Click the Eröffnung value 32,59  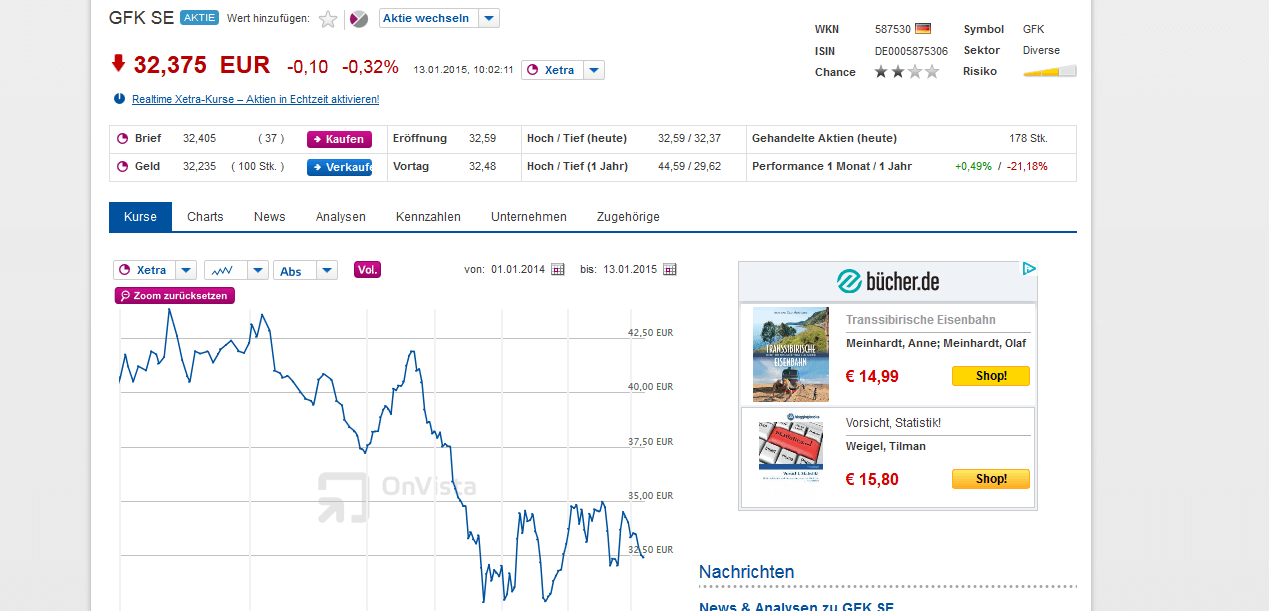(482, 138)
